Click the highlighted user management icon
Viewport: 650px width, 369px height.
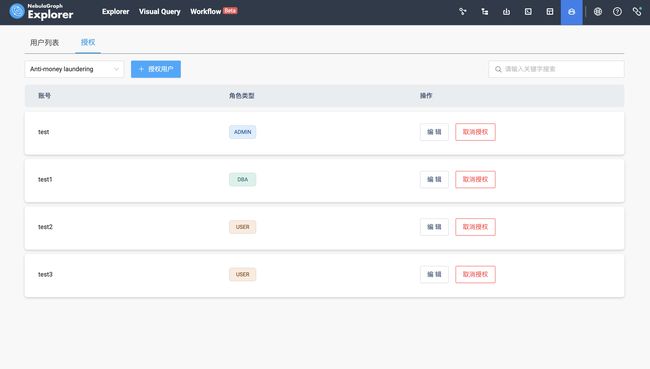pyautogui.click(x=572, y=12)
